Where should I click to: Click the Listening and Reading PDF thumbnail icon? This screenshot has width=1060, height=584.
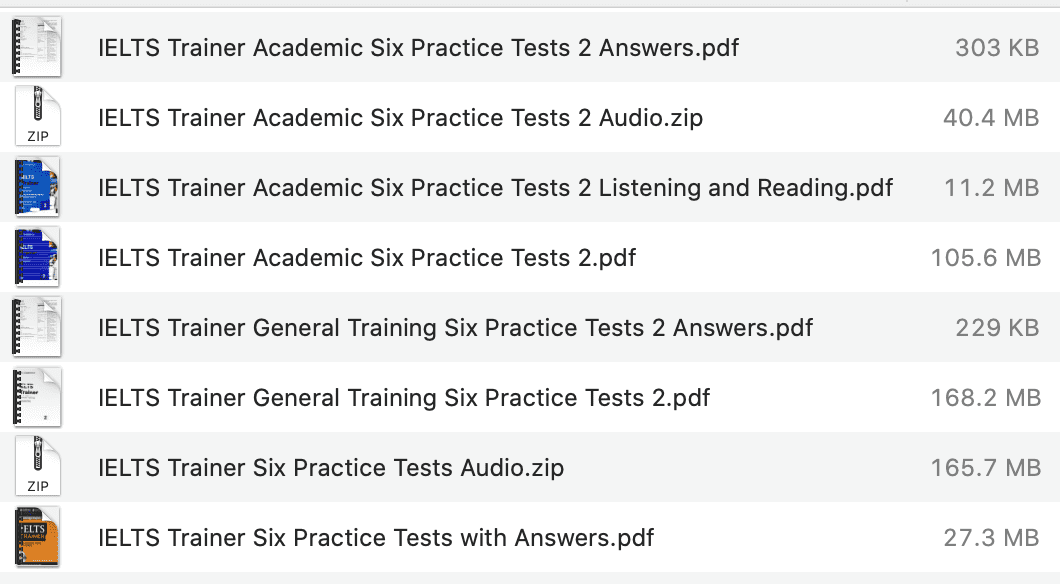[x=37, y=187]
